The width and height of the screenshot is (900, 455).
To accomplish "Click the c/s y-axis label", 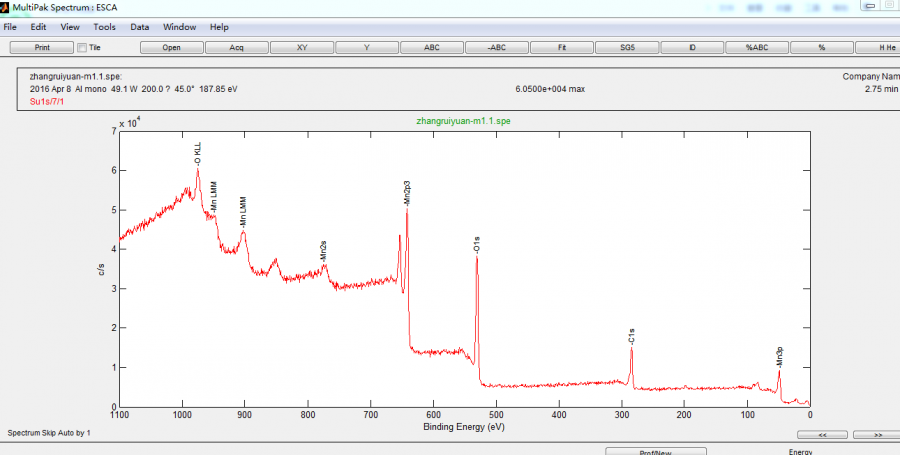I will coord(102,269).
